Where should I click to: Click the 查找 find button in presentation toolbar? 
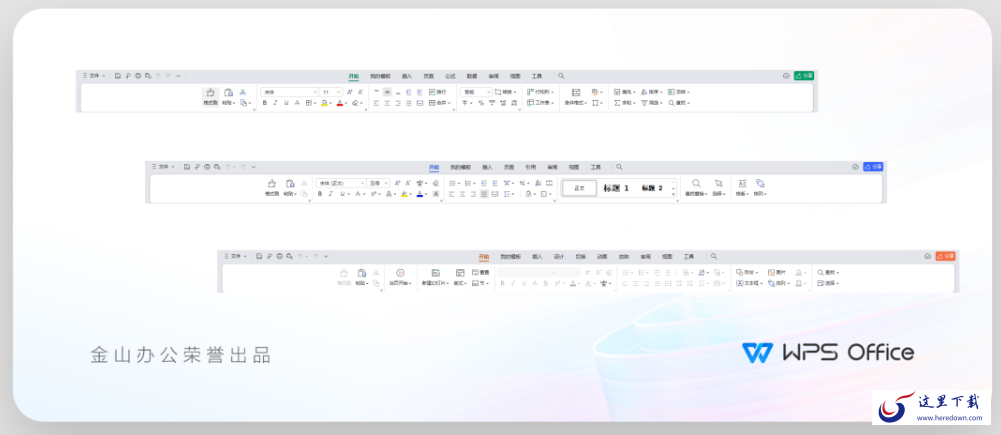tap(829, 272)
